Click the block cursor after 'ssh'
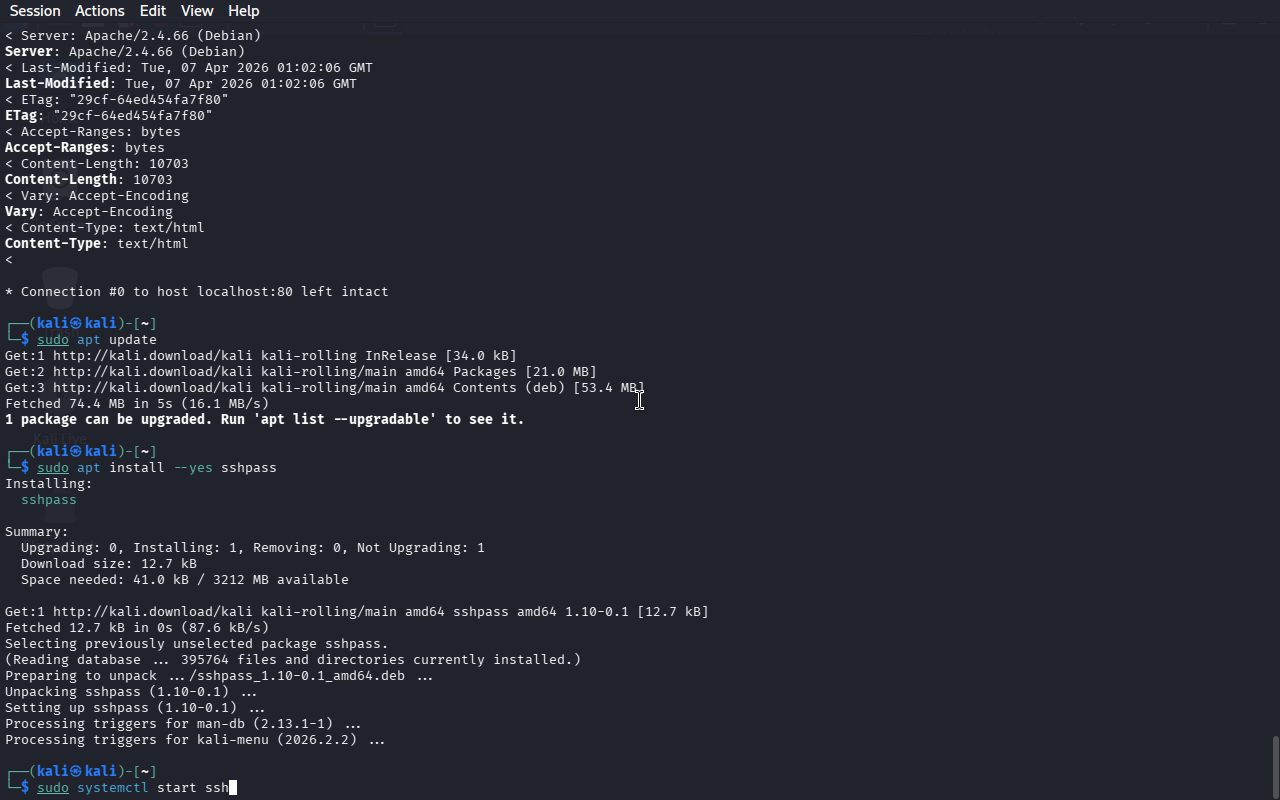The image size is (1280, 800). pyautogui.click(x=233, y=788)
